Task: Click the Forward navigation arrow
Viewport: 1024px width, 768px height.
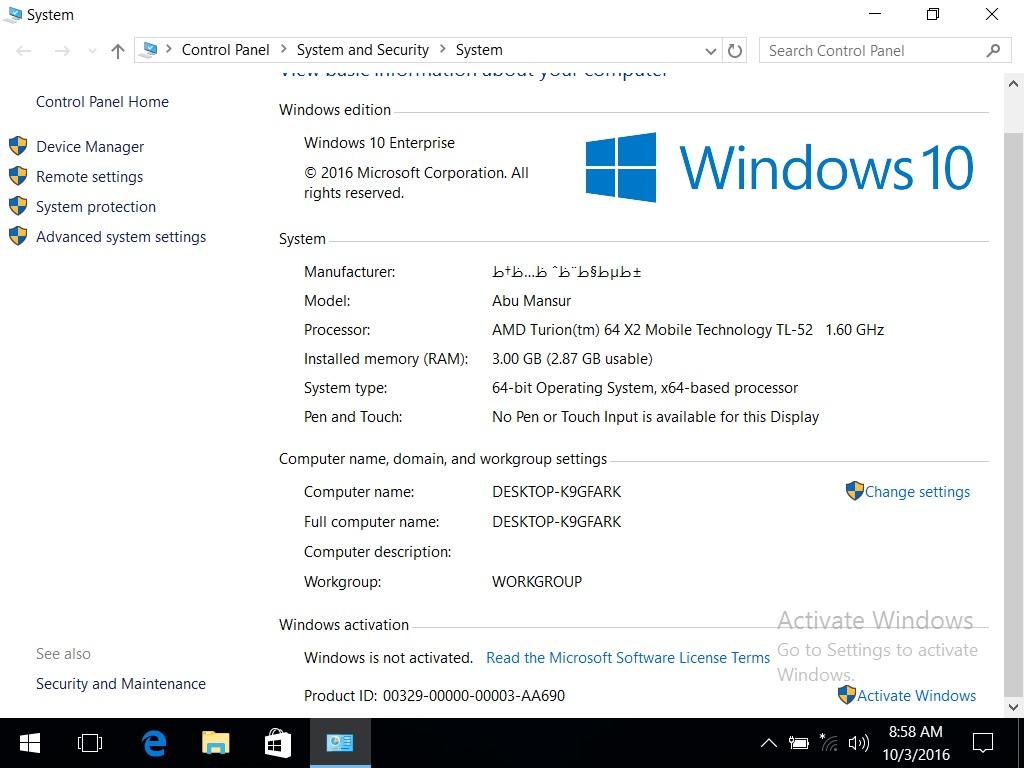Action: click(x=62, y=51)
